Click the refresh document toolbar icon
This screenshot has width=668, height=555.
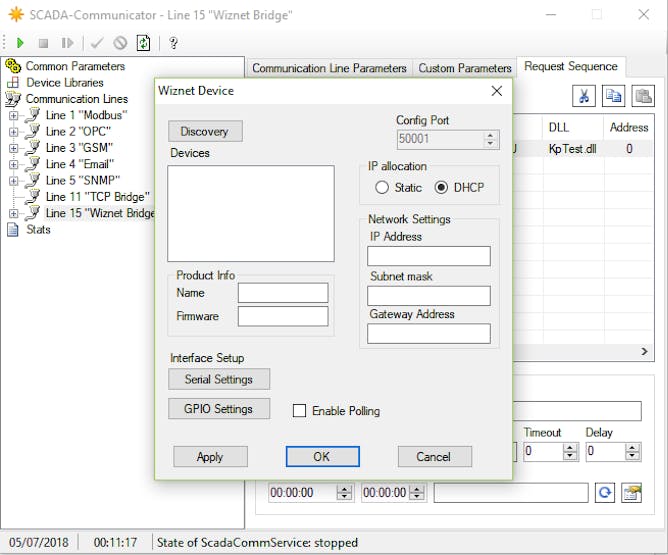(x=143, y=43)
